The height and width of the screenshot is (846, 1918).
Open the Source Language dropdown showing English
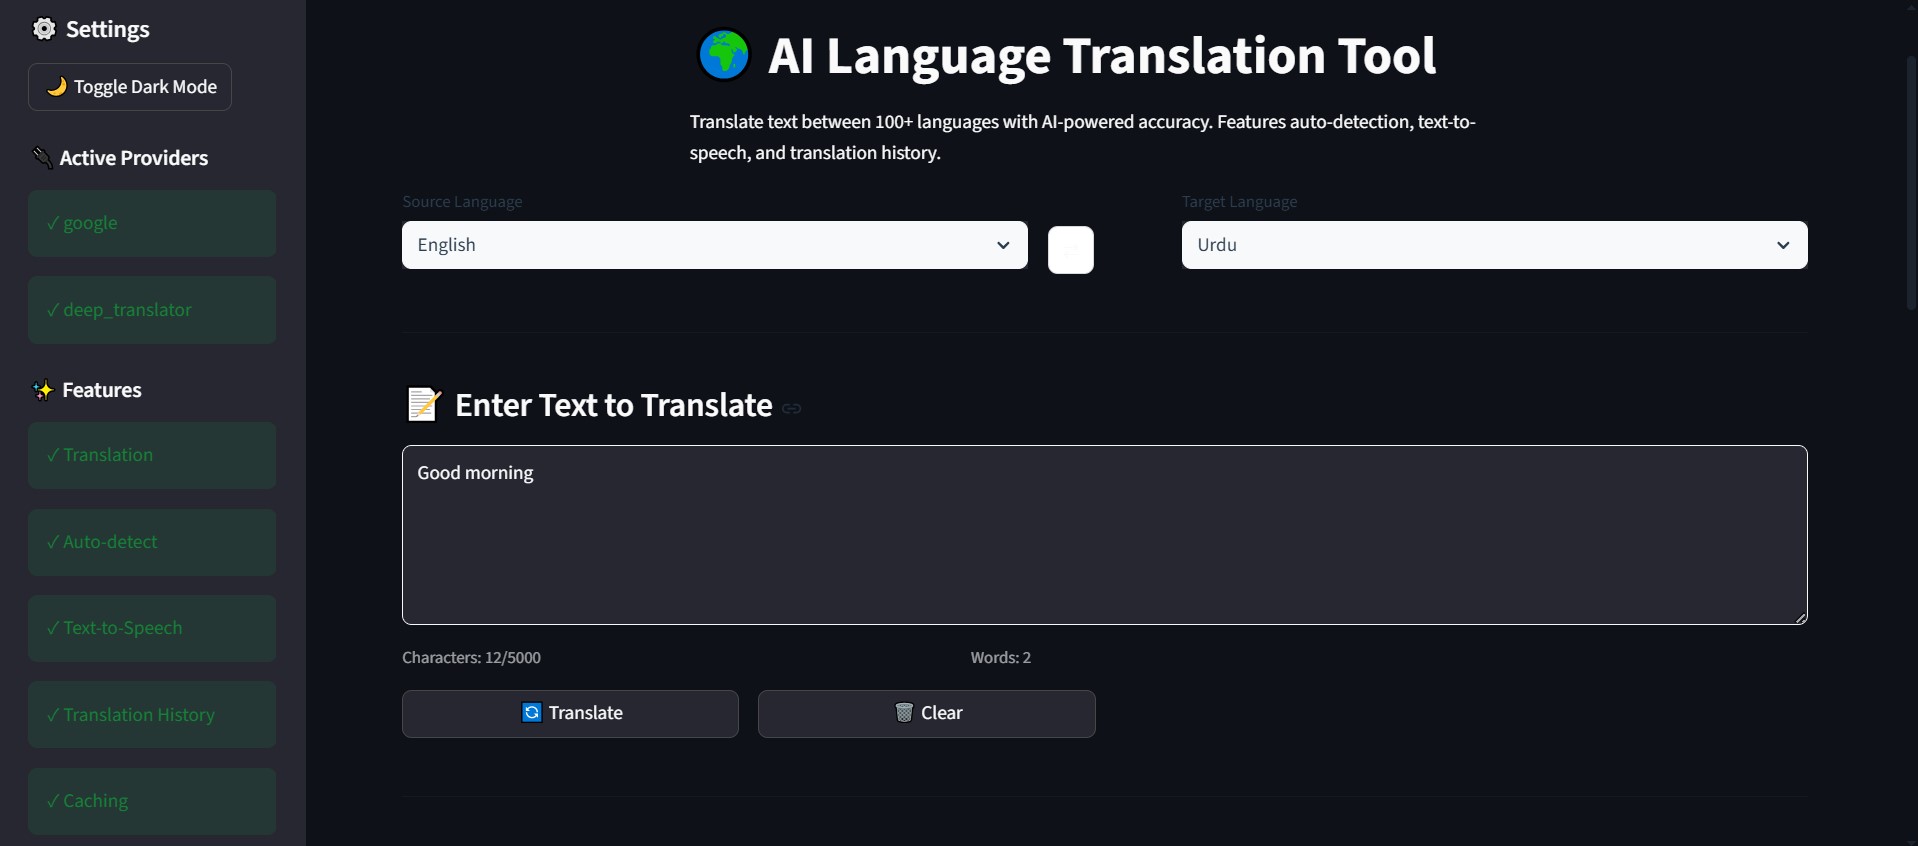click(715, 245)
